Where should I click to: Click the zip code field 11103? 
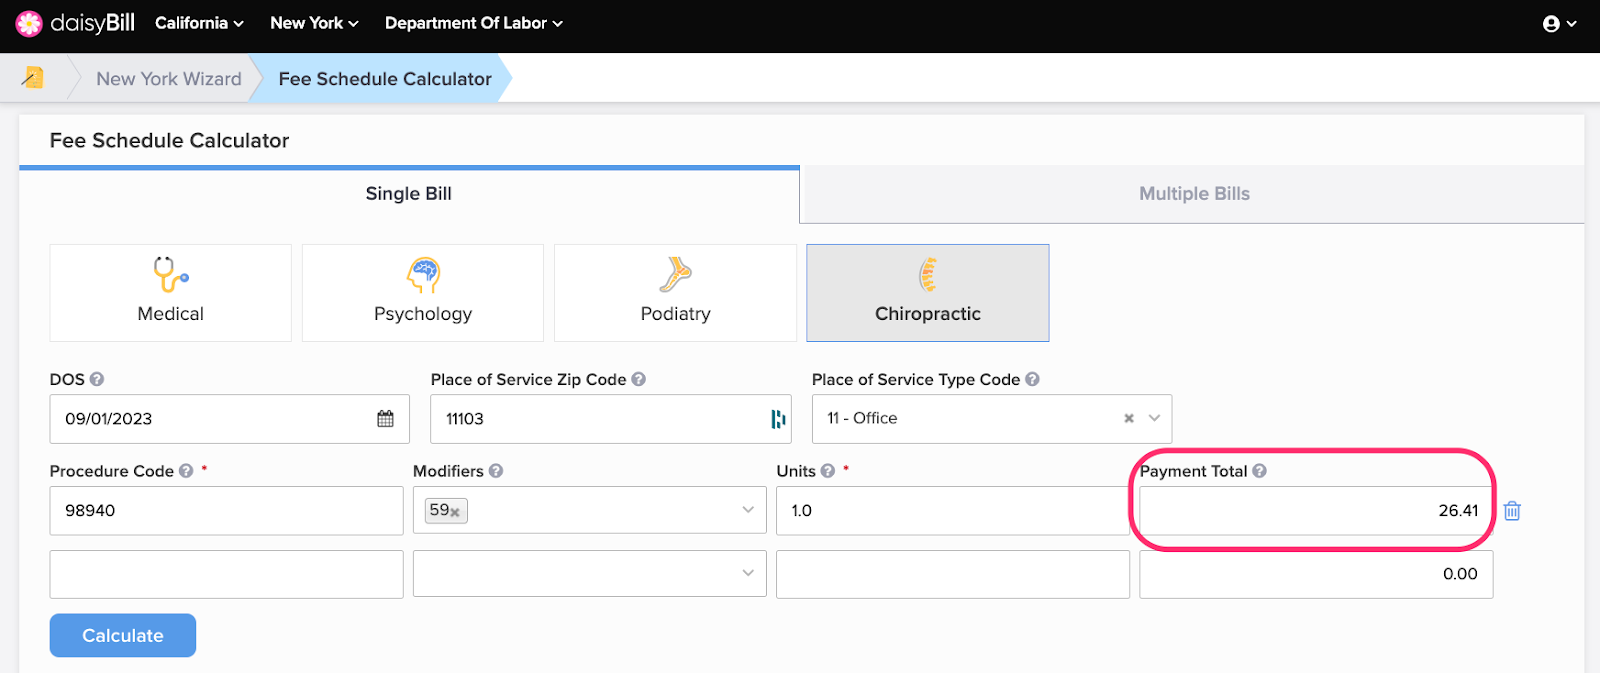tap(611, 419)
